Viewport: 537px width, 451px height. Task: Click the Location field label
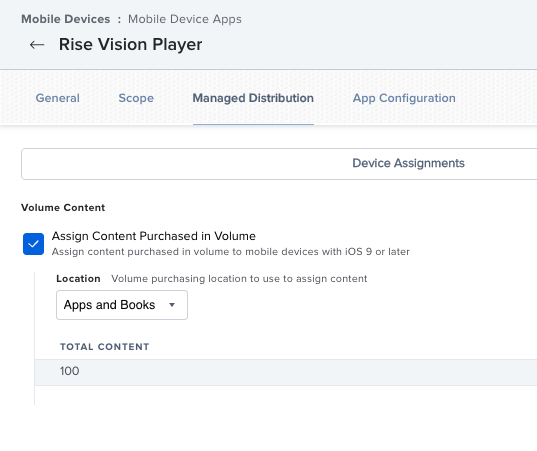[78, 278]
